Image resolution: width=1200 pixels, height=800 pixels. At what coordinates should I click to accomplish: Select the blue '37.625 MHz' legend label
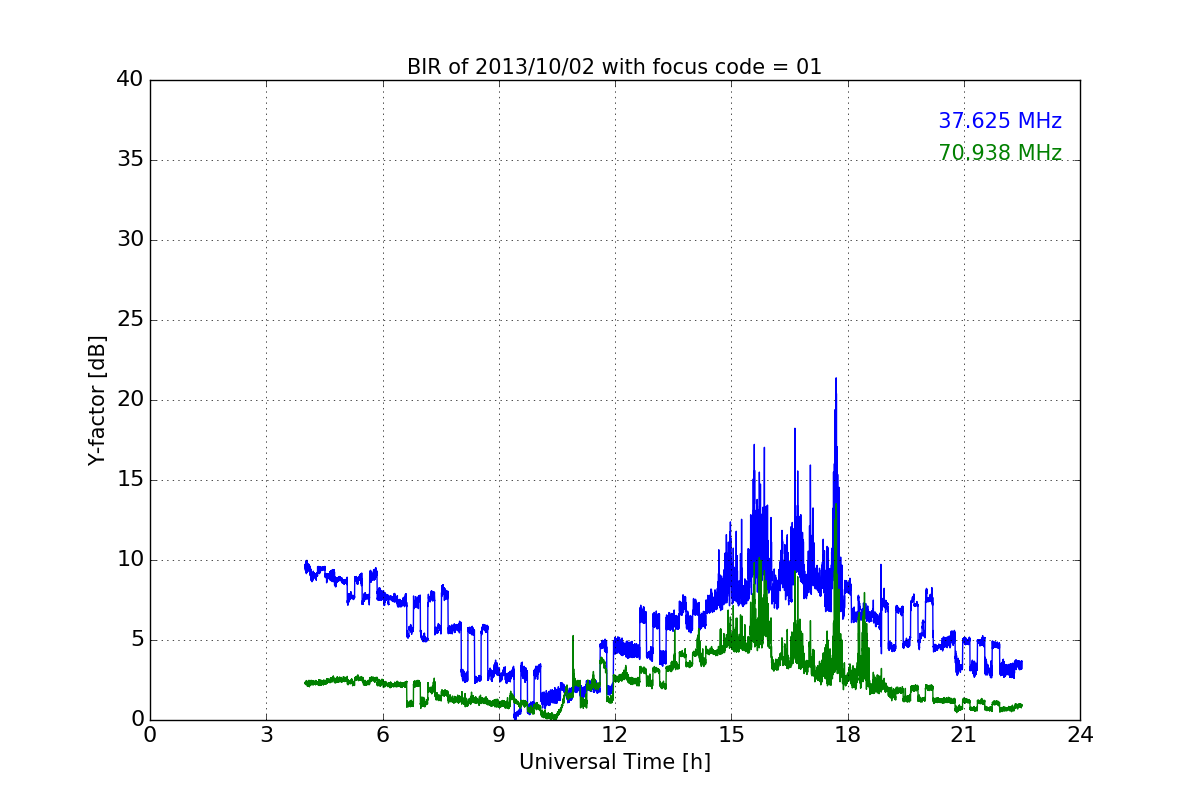coord(1000,121)
